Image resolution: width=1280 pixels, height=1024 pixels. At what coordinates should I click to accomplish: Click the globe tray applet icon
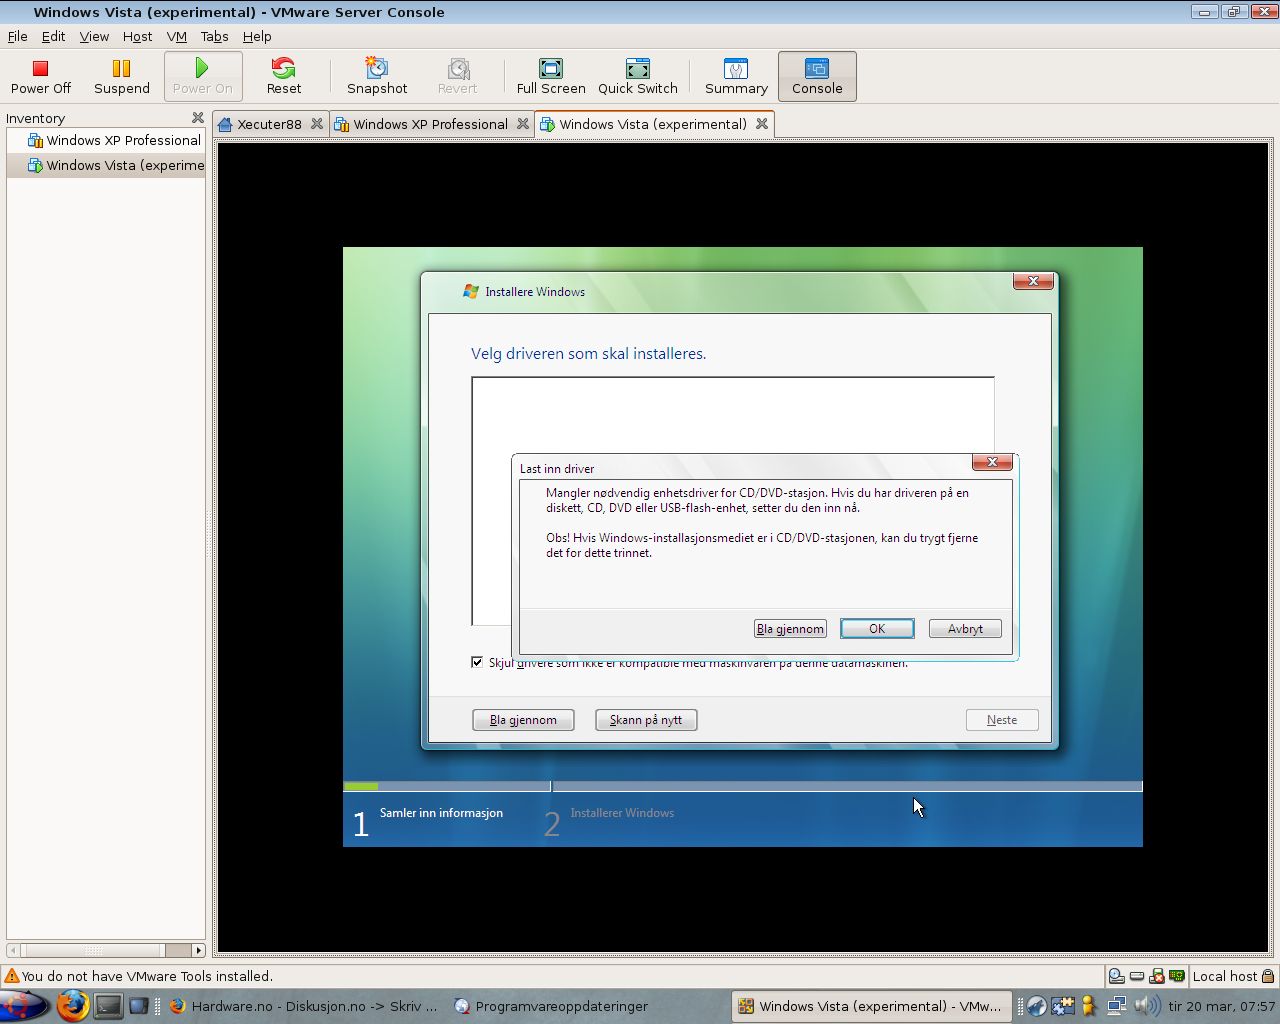click(x=1037, y=1006)
